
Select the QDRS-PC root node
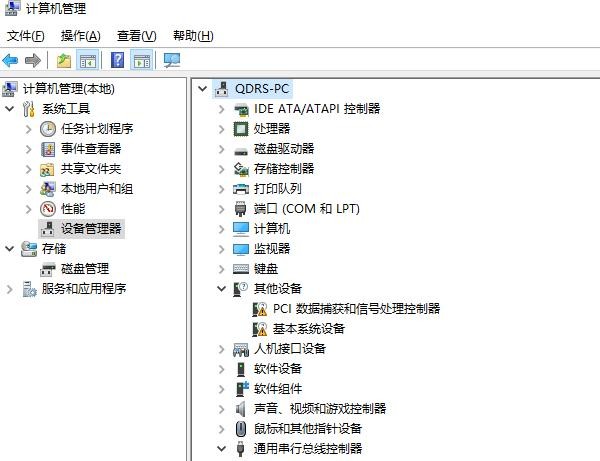pos(262,89)
